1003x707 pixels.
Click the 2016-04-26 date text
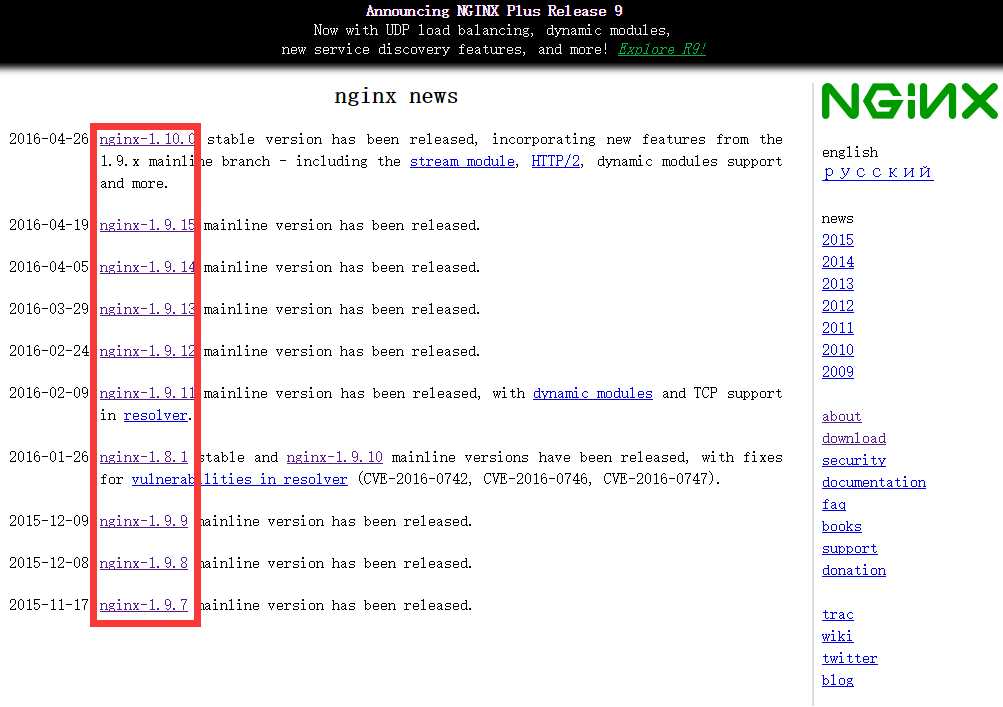pyautogui.click(x=49, y=139)
